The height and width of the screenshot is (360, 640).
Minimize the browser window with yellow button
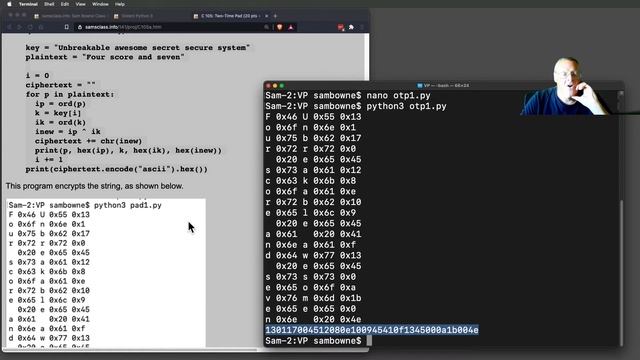17,15
